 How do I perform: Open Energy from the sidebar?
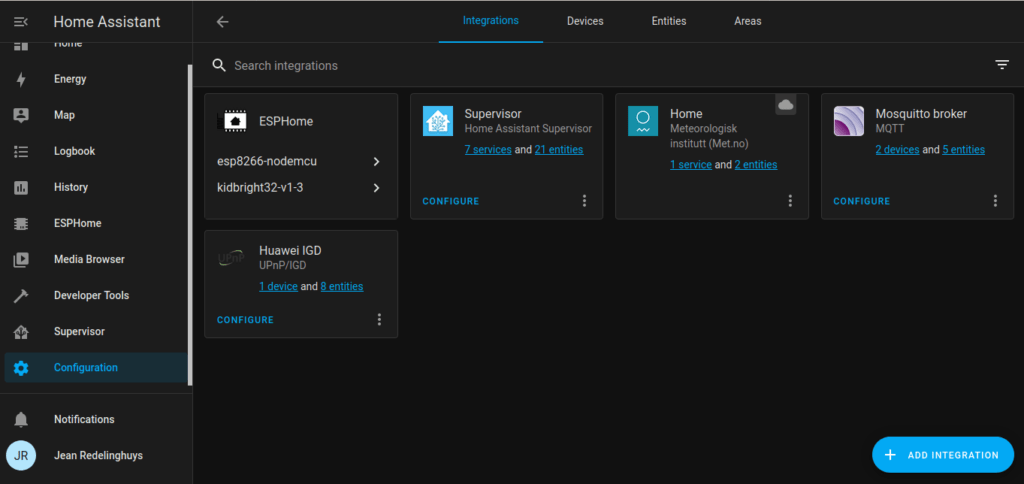pyautogui.click(x=96, y=79)
